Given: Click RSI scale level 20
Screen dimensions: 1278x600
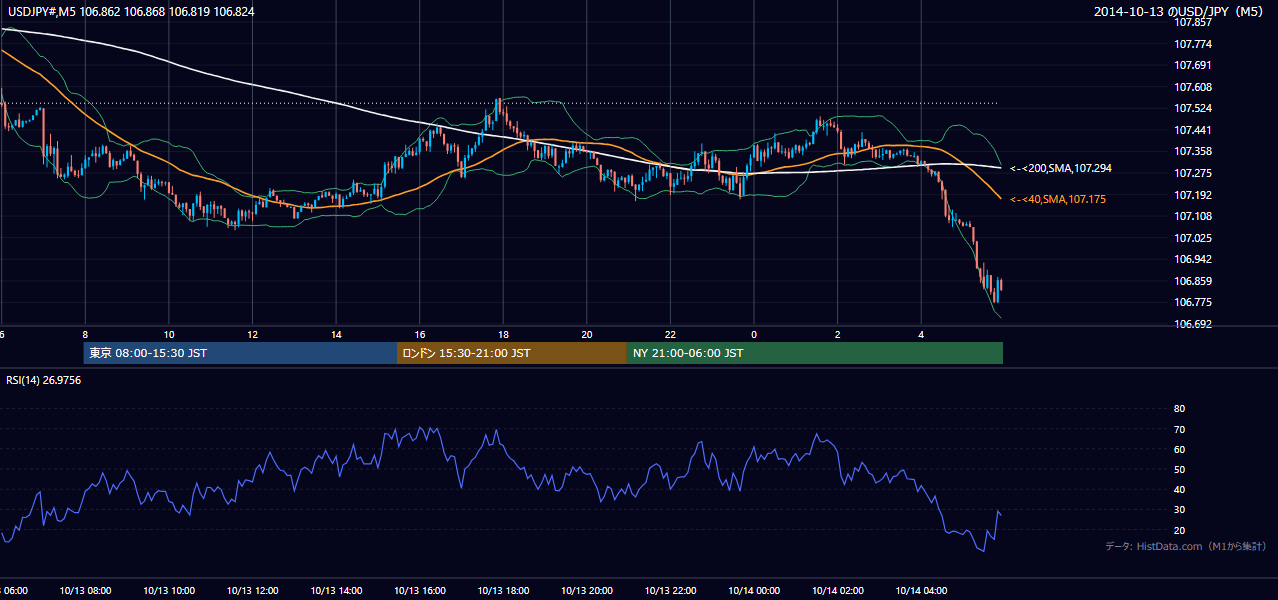Looking at the screenshot, I should [1179, 530].
